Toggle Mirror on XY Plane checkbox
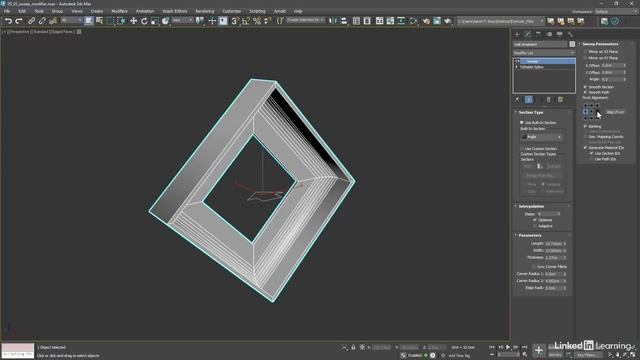 (585, 58)
